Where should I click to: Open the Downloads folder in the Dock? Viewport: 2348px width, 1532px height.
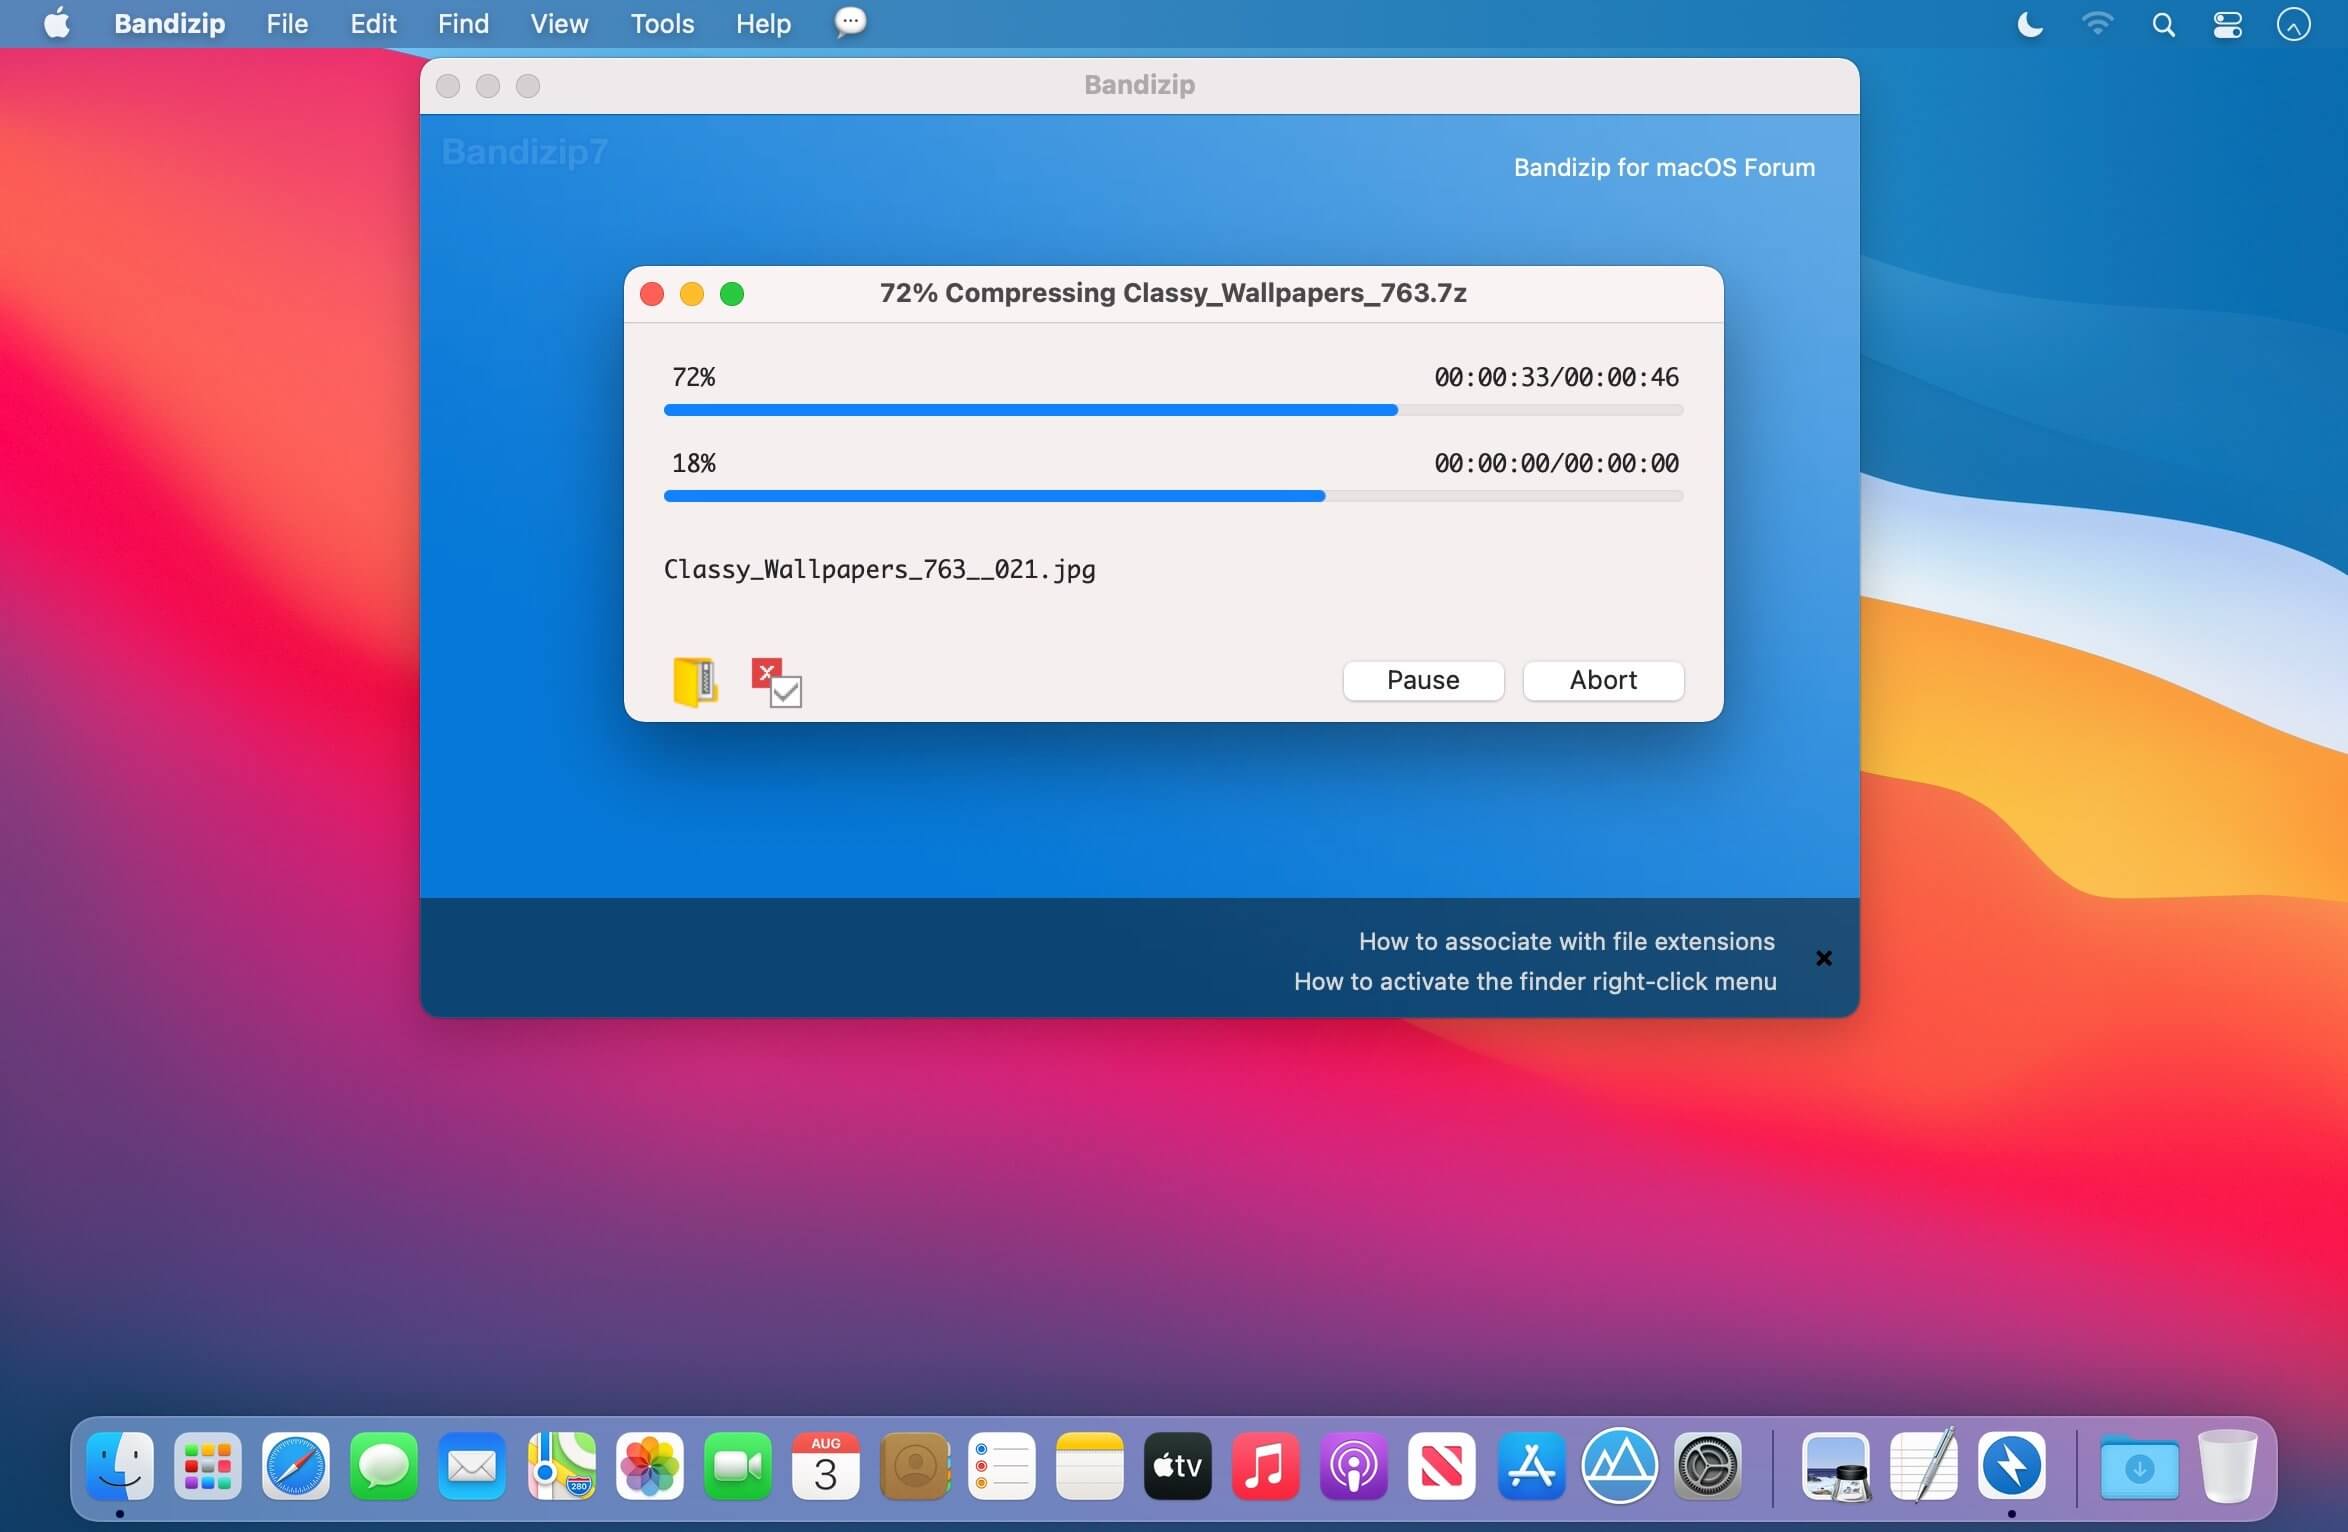(x=2139, y=1466)
